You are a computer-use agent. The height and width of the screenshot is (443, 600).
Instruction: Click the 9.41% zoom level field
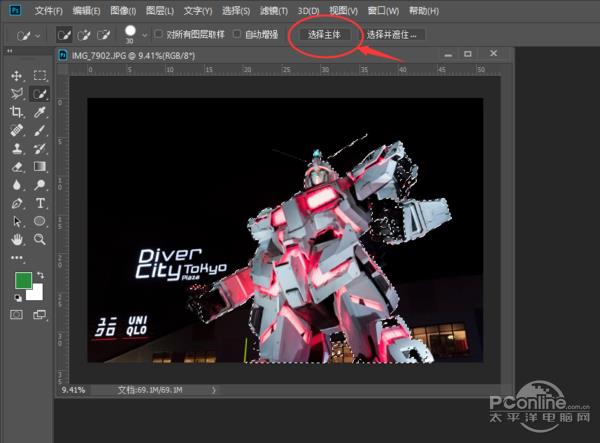click(x=73, y=390)
